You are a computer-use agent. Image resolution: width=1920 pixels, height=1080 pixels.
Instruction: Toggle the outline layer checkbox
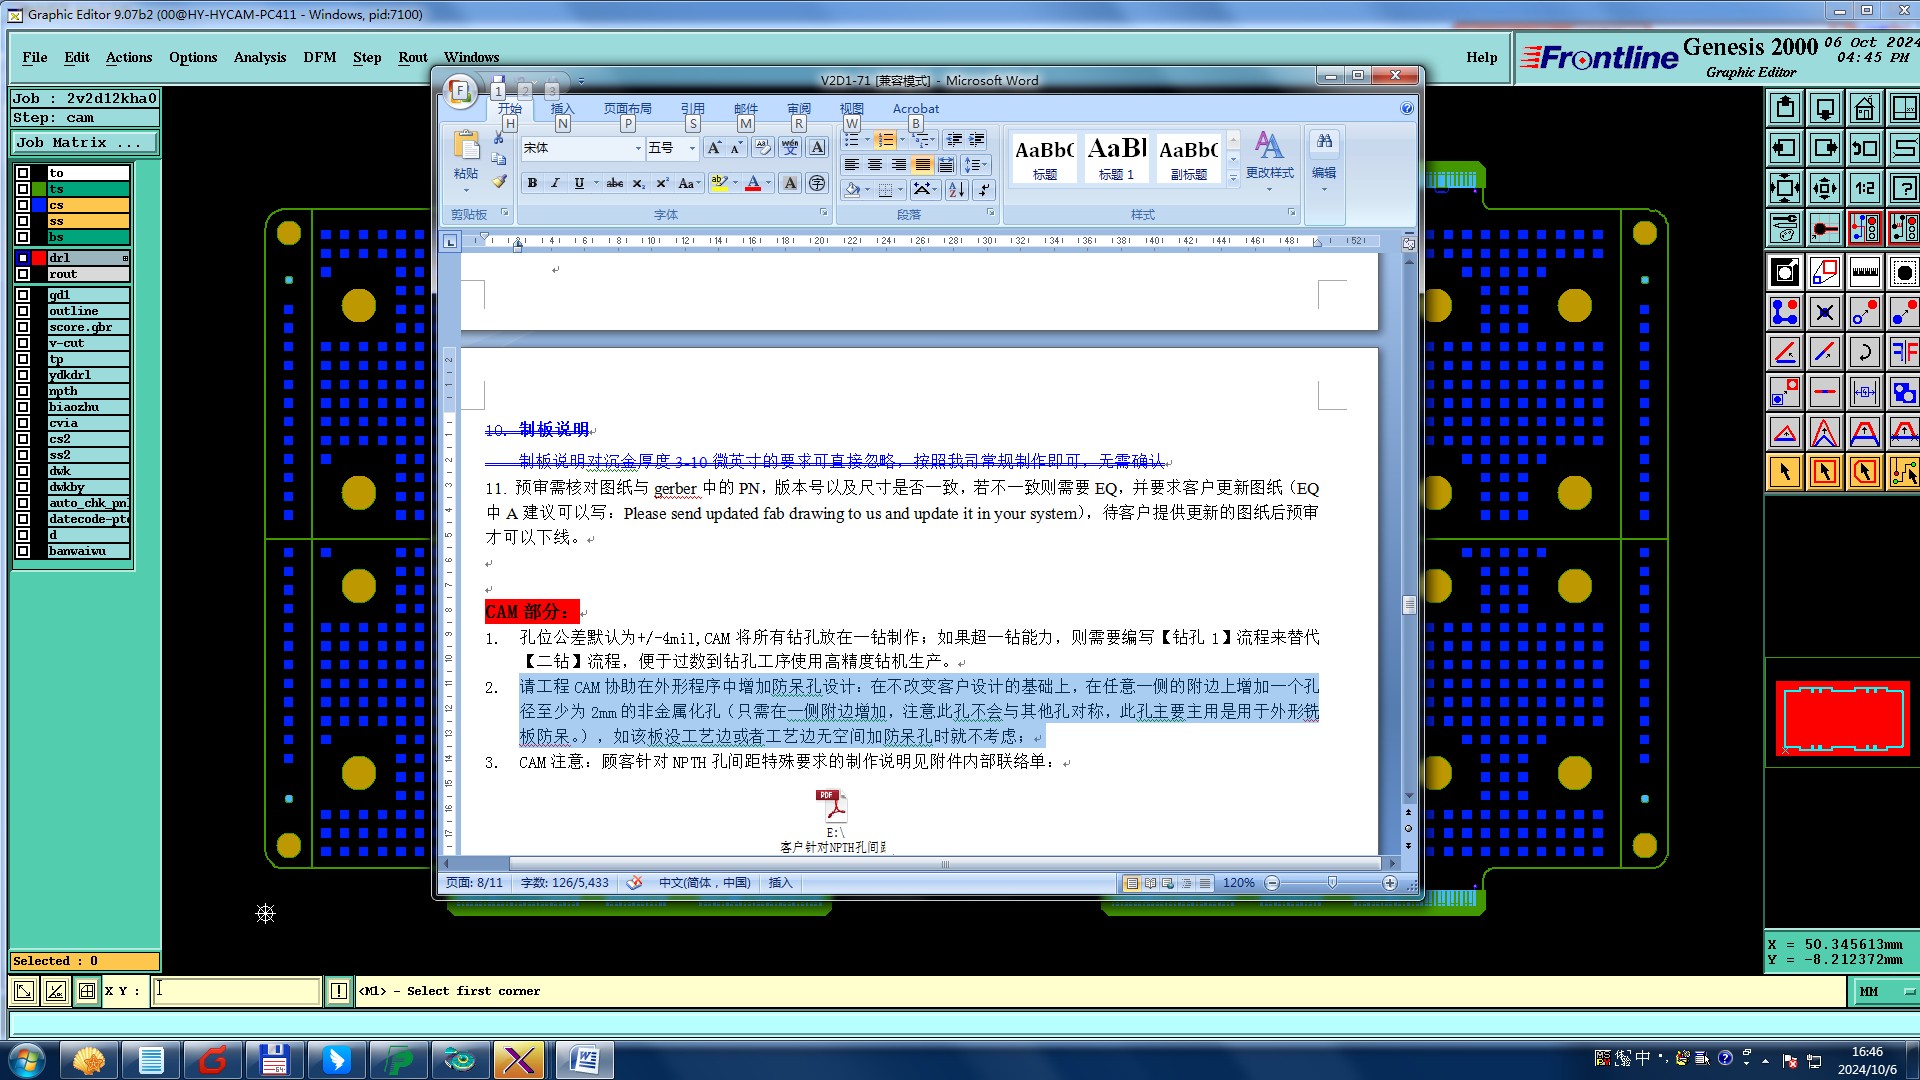22,311
